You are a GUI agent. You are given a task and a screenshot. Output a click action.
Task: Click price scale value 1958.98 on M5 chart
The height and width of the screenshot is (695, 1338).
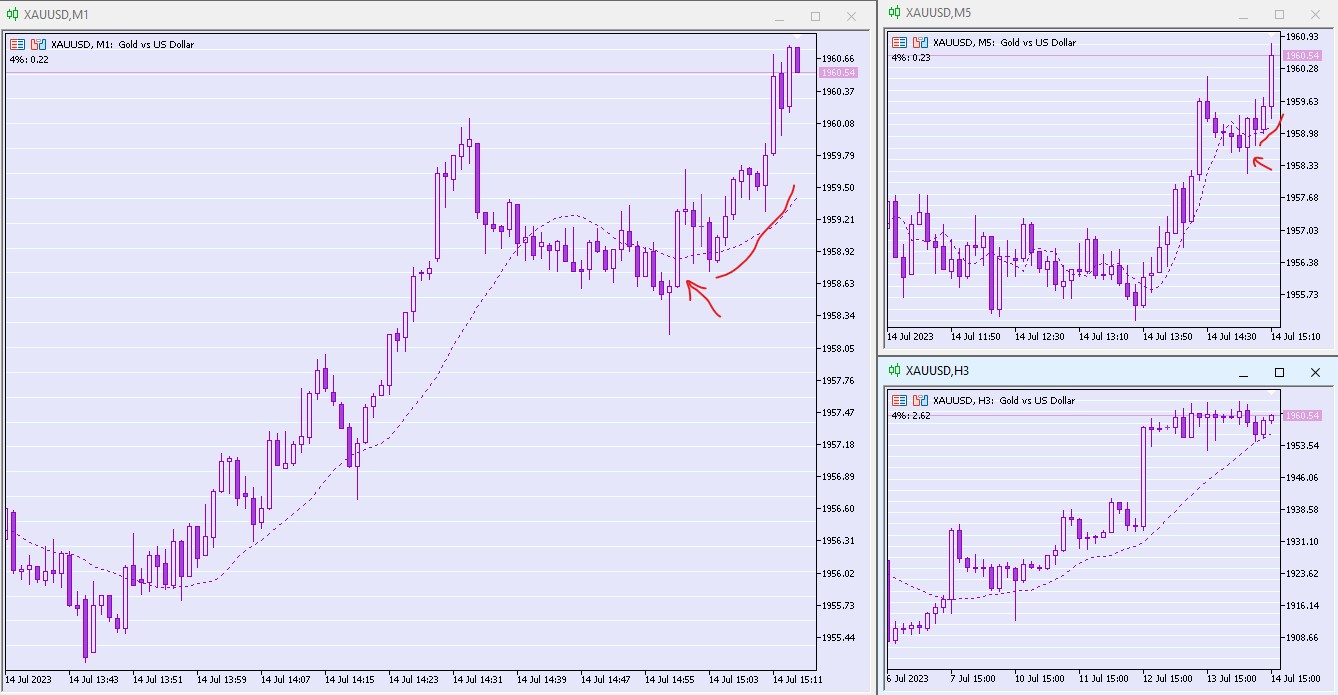(x=1302, y=134)
